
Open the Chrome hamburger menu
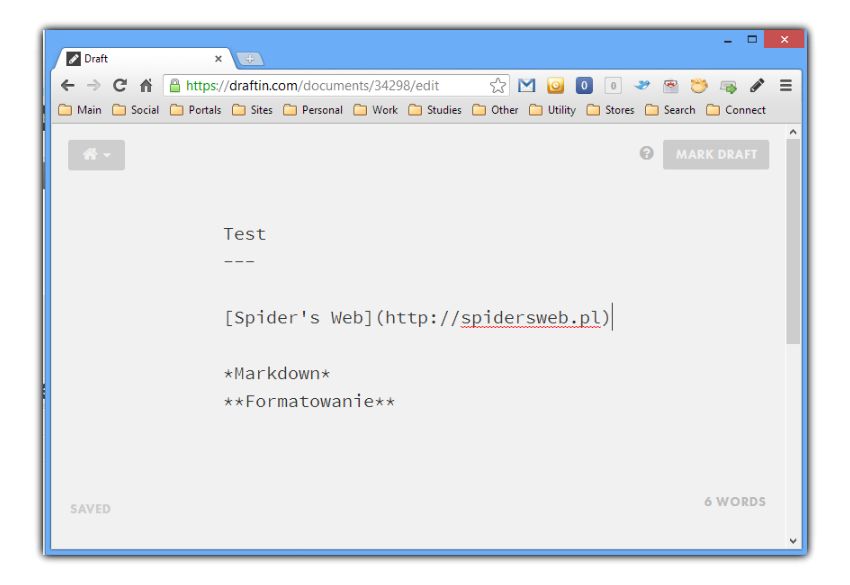(785, 86)
